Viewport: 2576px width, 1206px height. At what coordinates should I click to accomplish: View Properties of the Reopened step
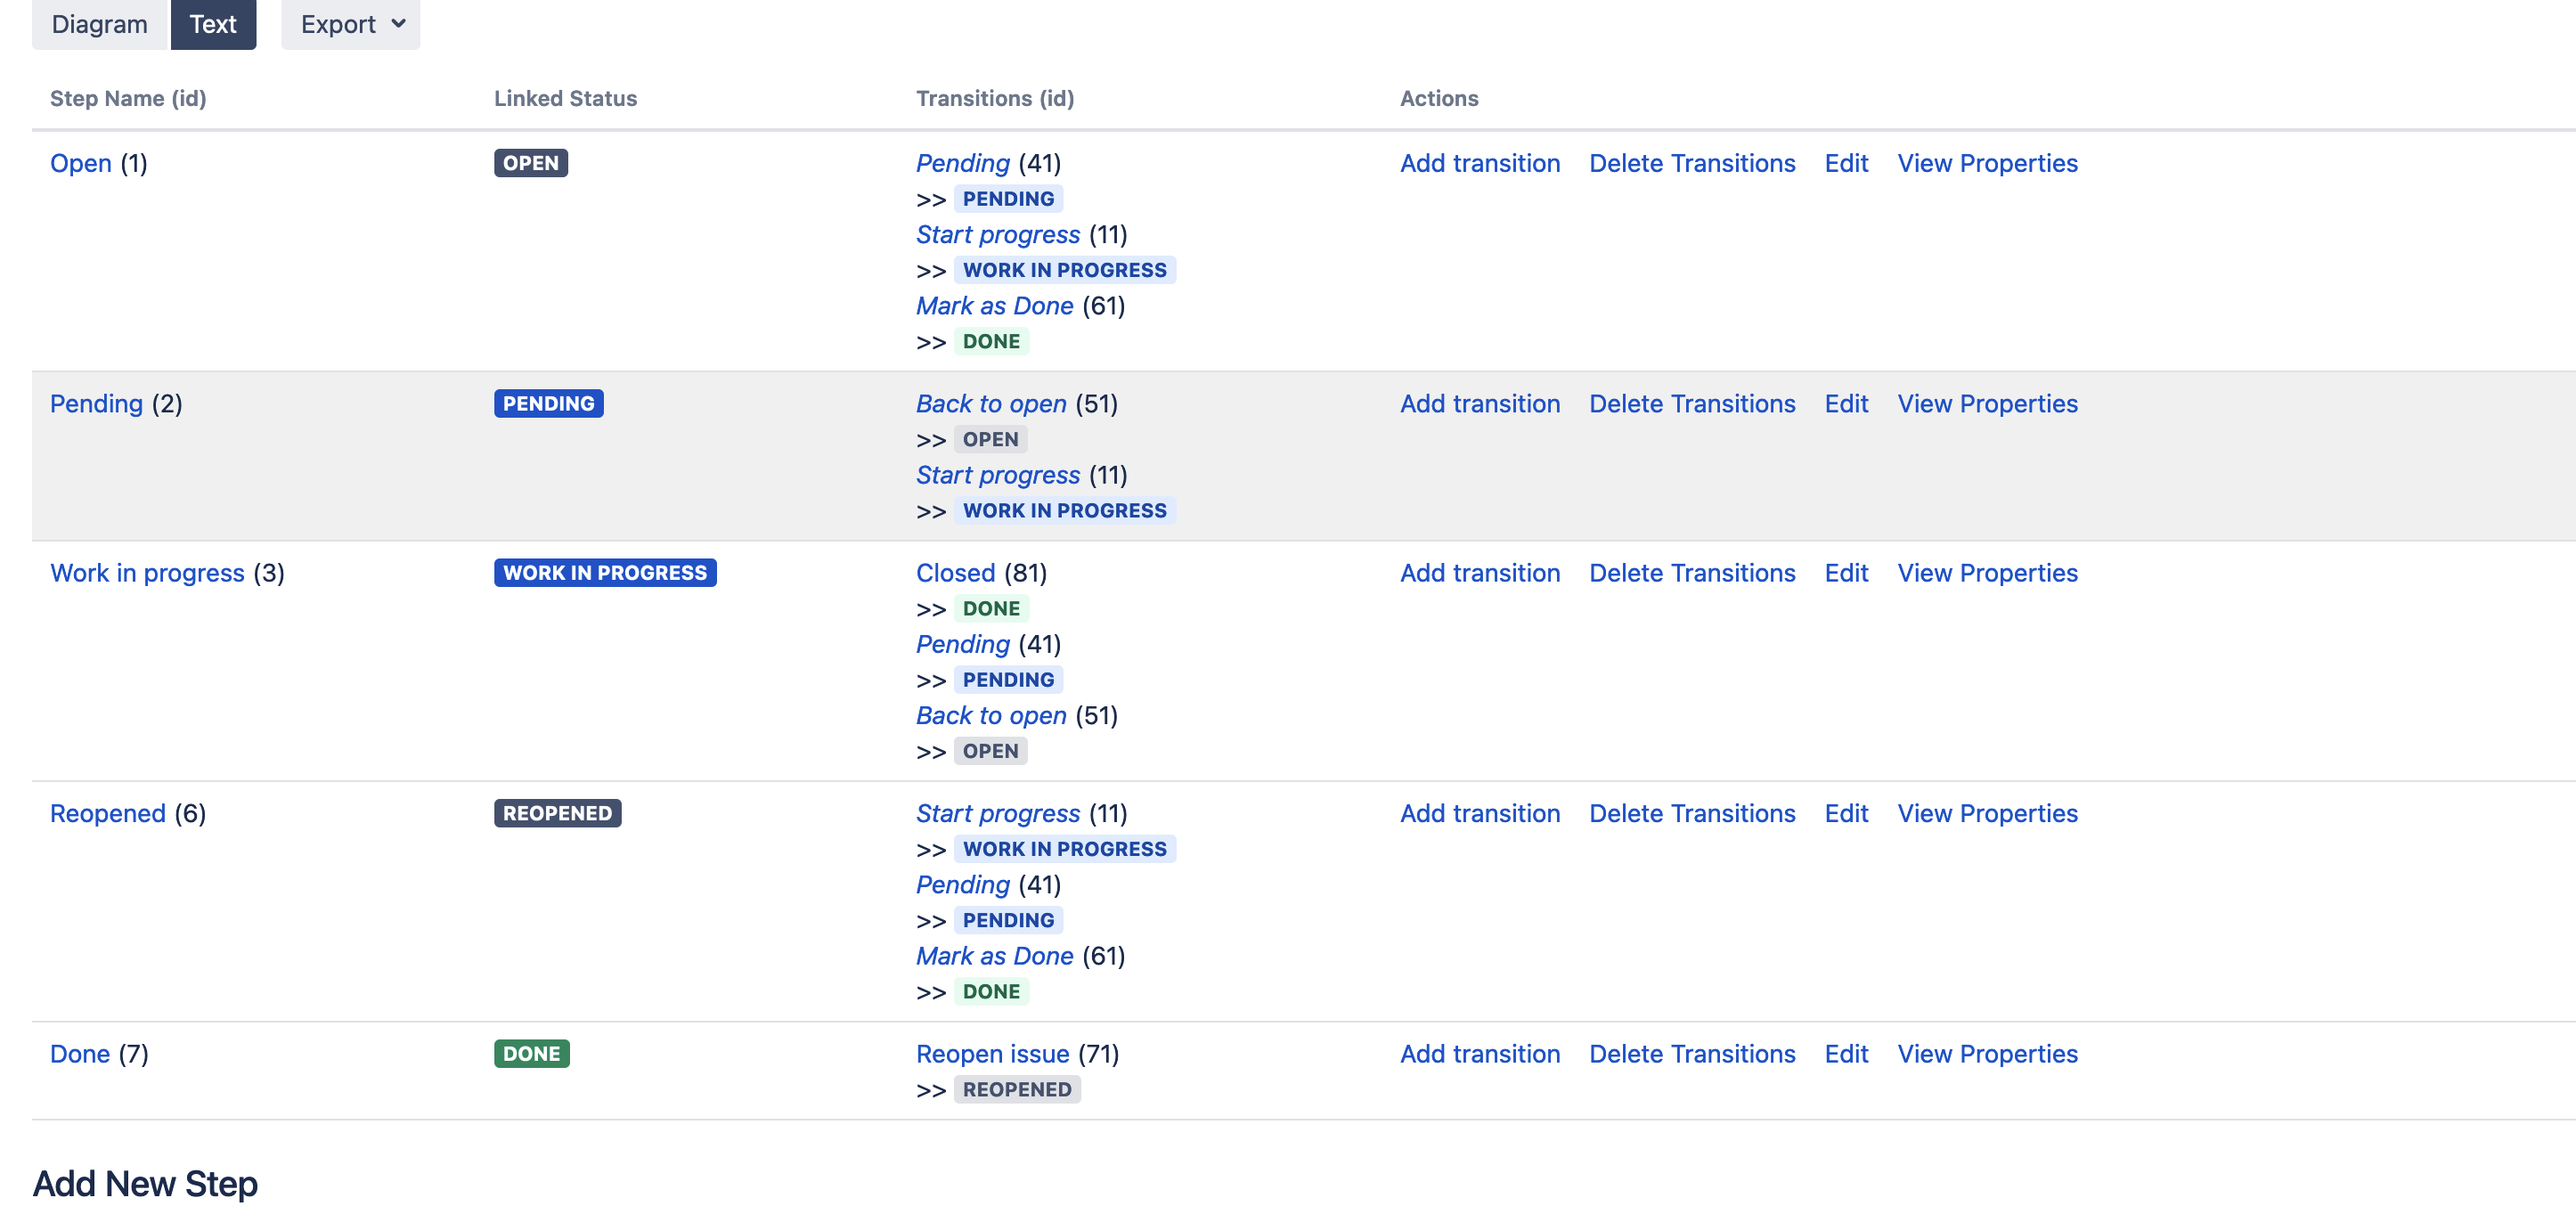click(1987, 814)
